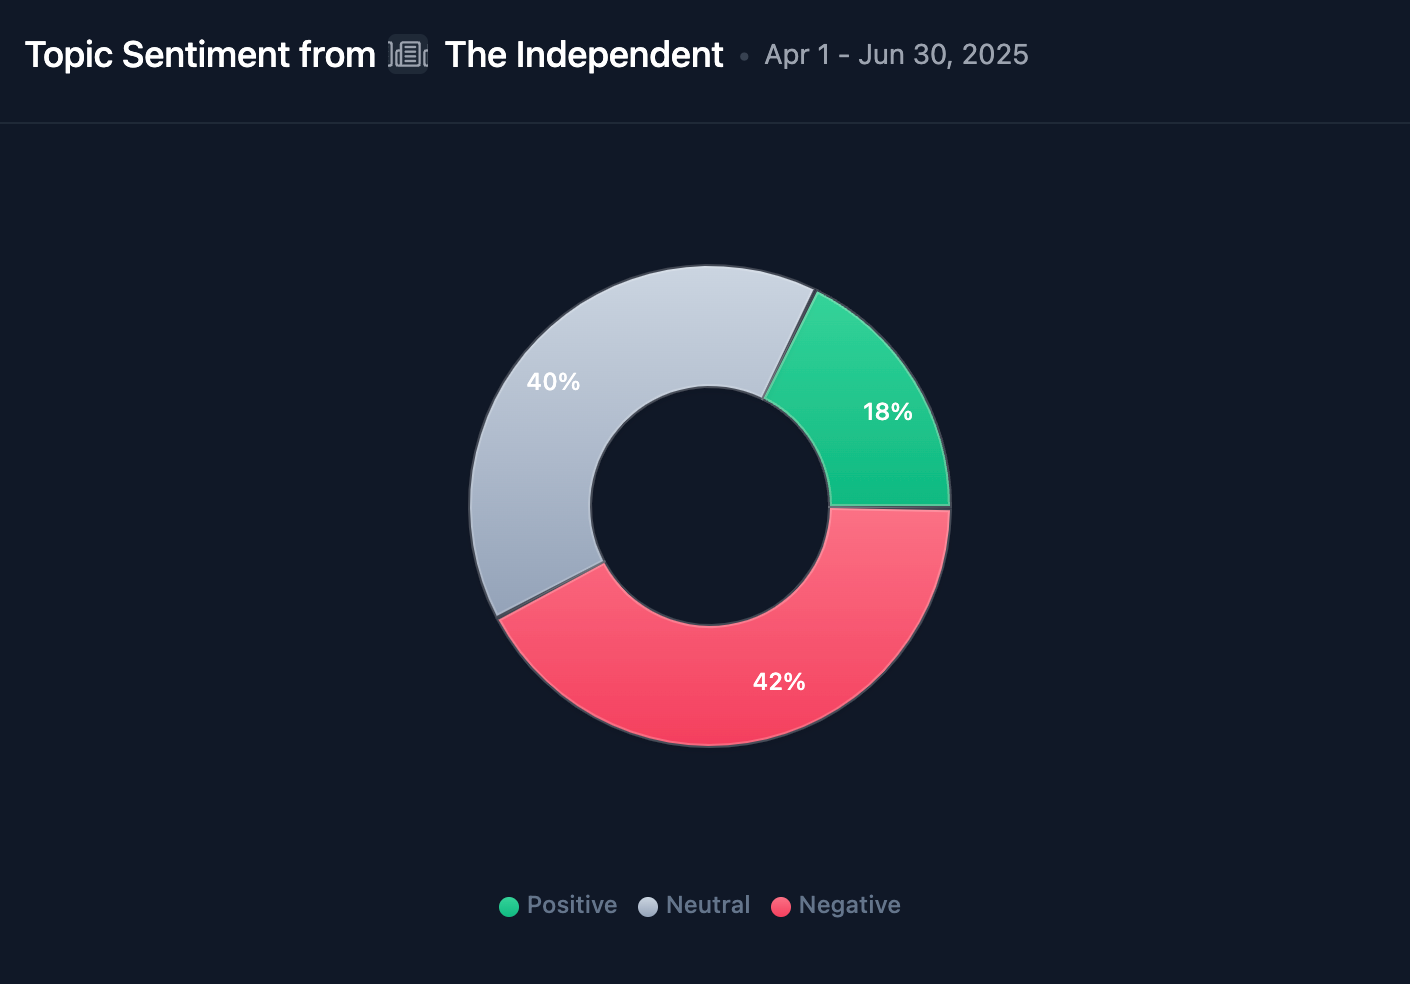Click the 18% data label
This screenshot has height=984, width=1410.
(x=887, y=412)
